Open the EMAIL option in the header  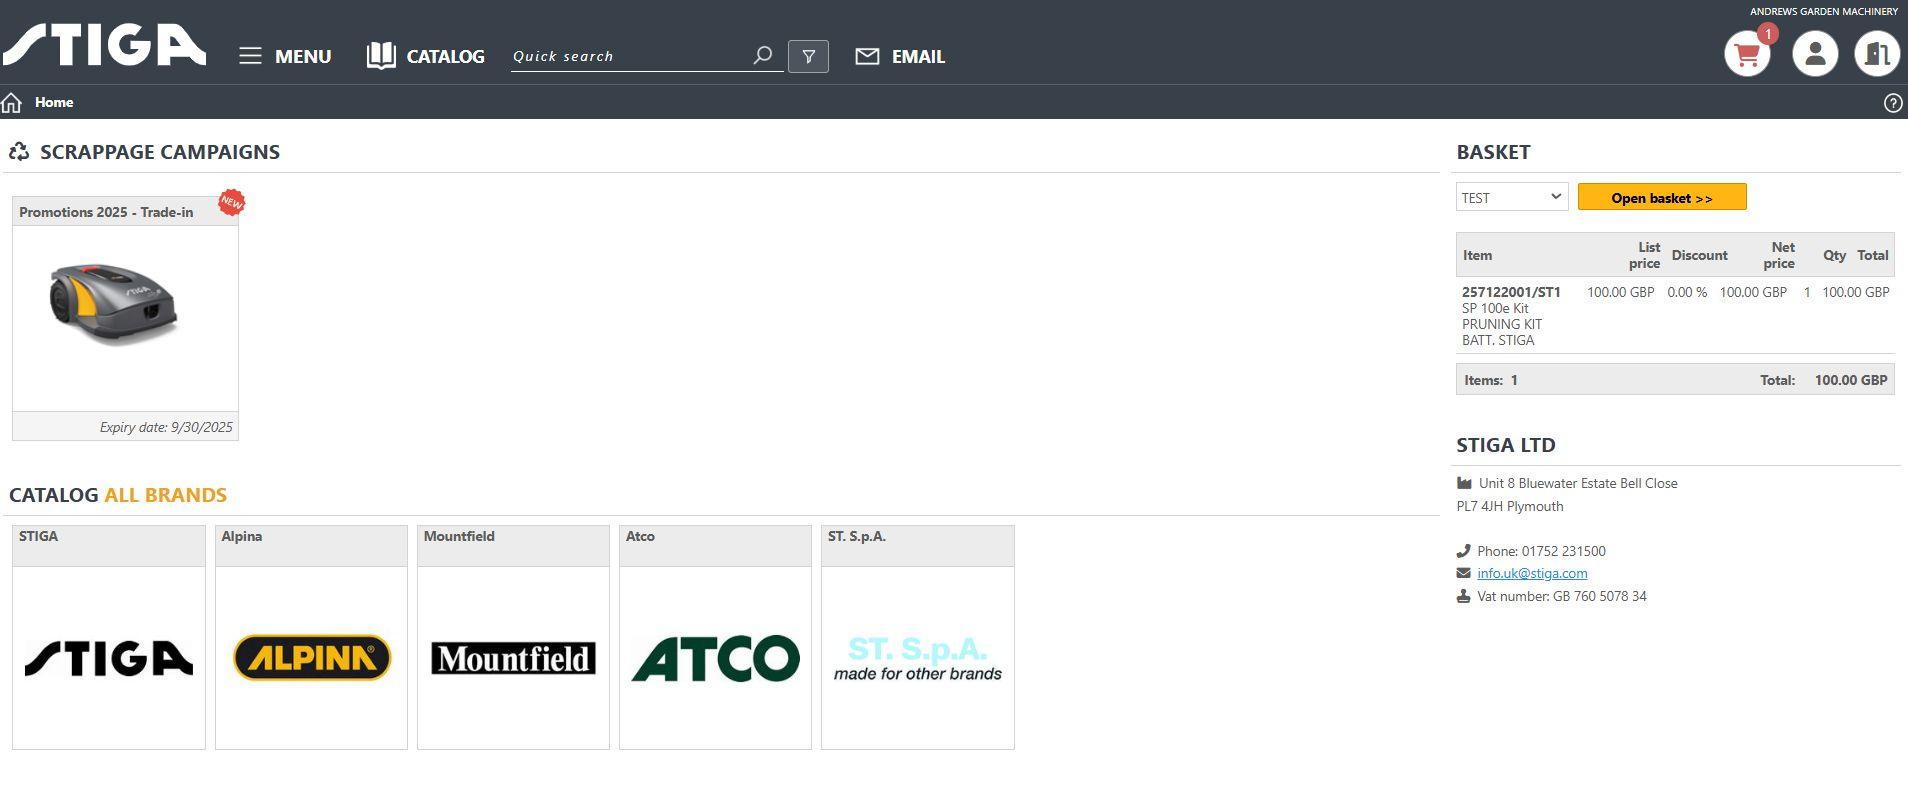point(900,56)
